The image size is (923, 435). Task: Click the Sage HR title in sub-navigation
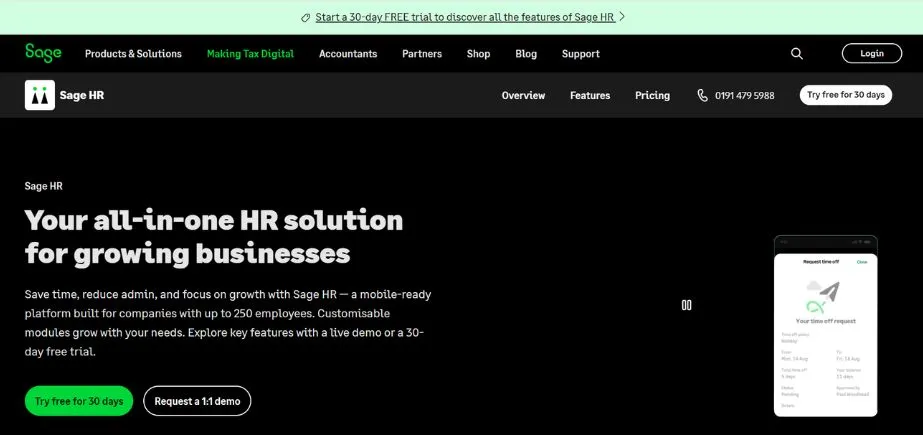[82, 95]
